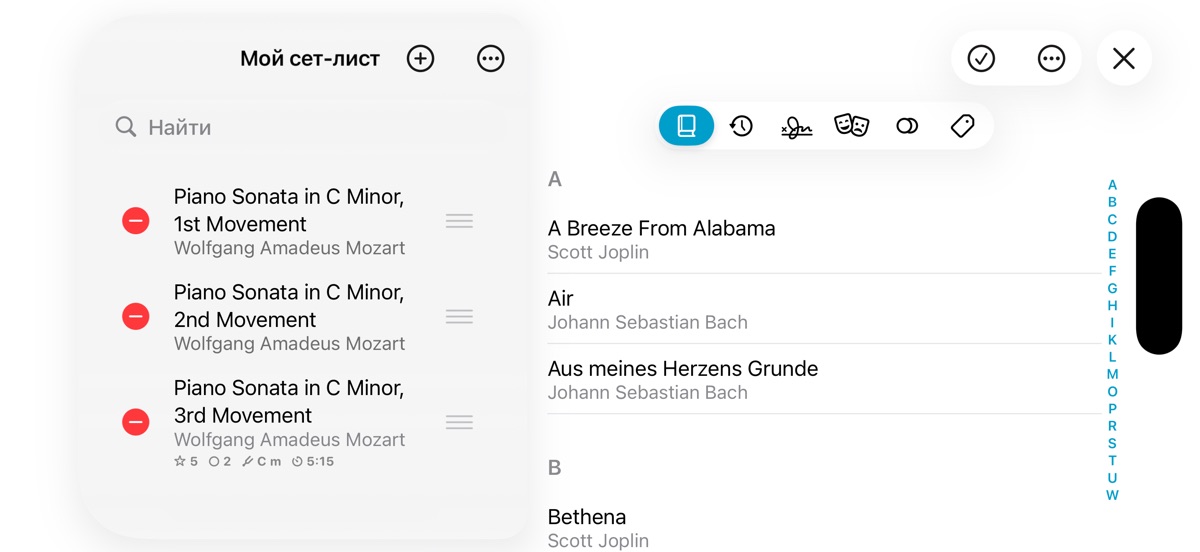The image size is (1200, 552).
Task: Close the setlist editor with X
Action: pyautogui.click(x=1124, y=59)
